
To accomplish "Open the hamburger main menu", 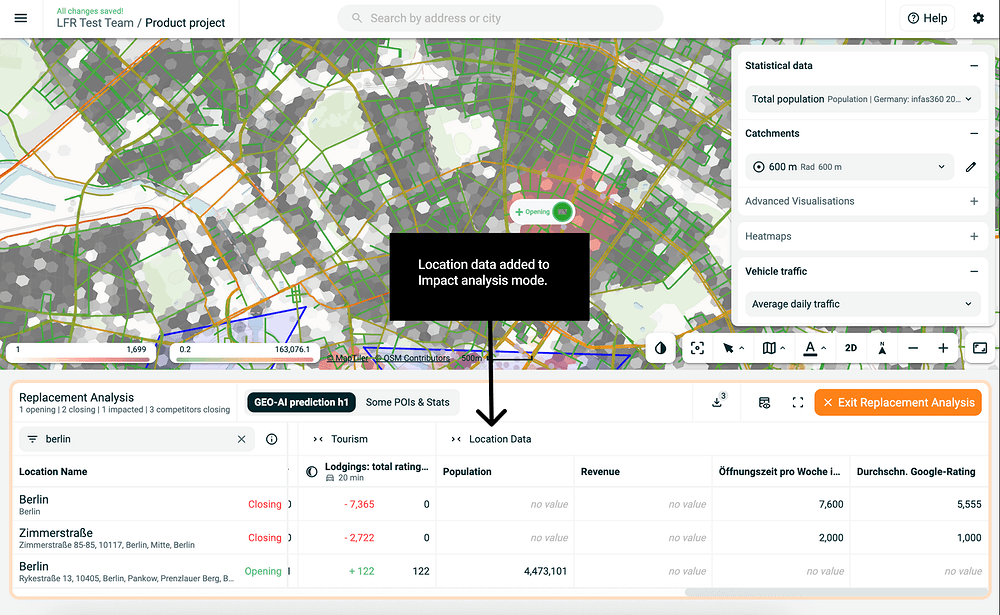I will (20, 18).
